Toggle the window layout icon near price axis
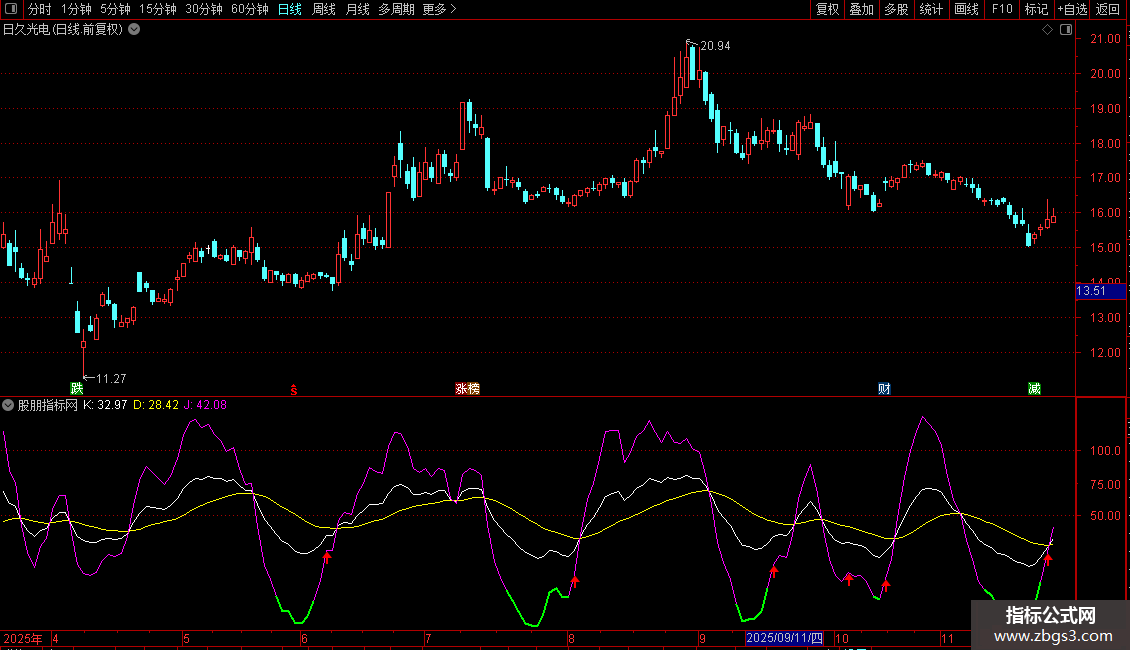Screen dimensions: 1130x650 [x=1066, y=30]
